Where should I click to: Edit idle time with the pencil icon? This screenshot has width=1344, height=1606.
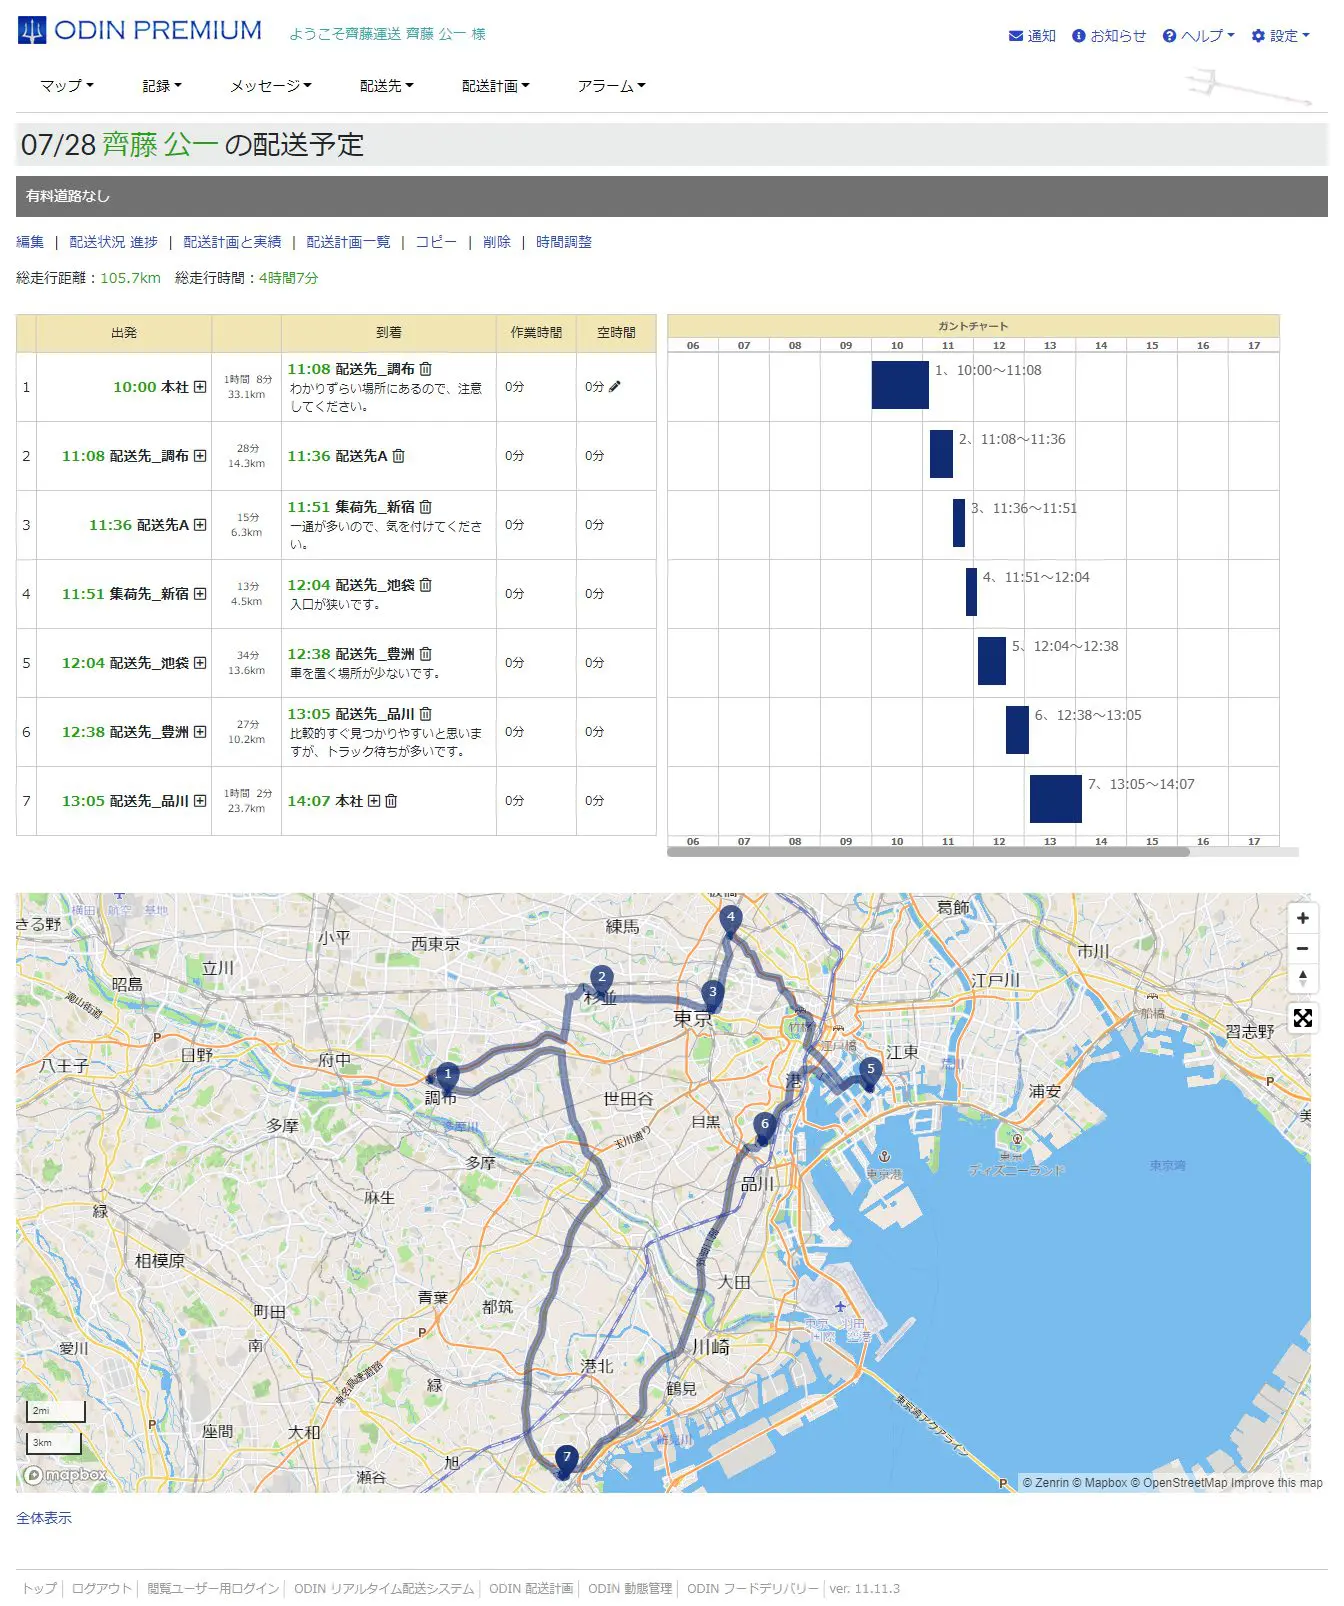coord(615,387)
